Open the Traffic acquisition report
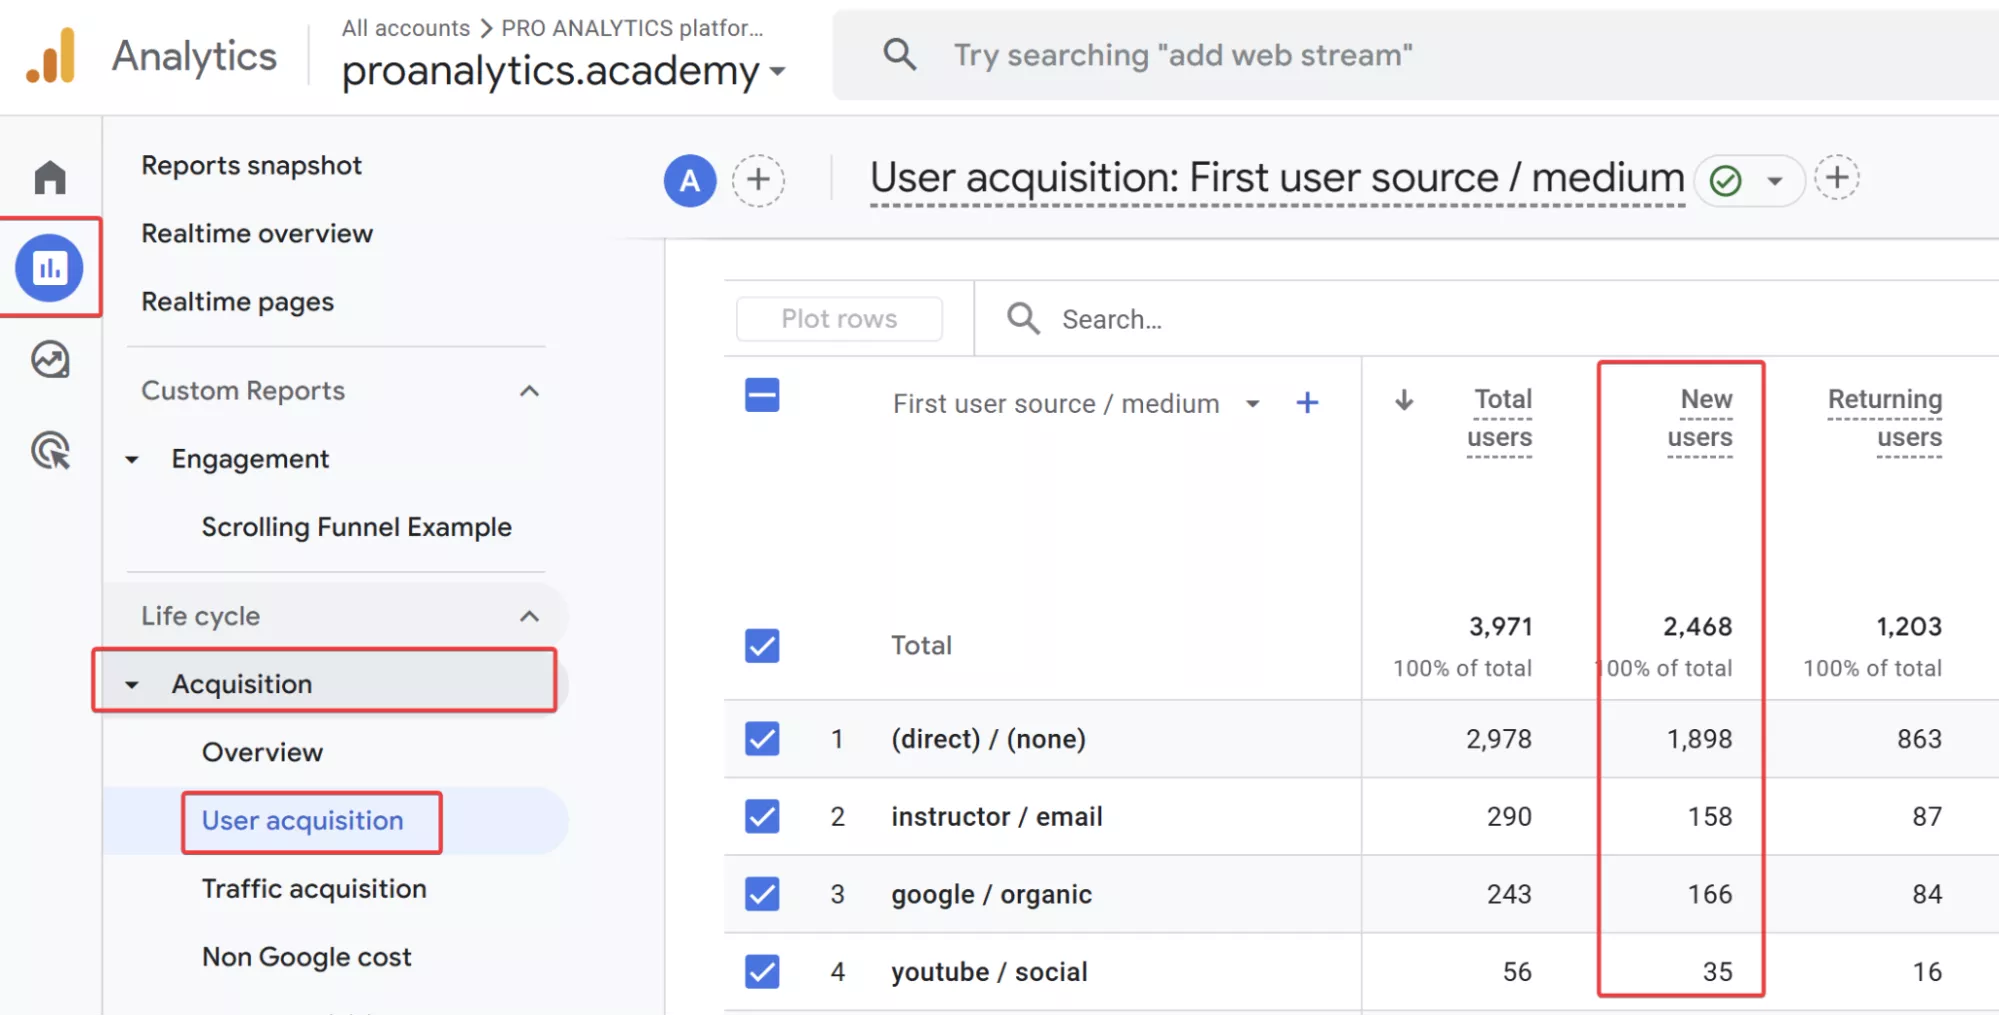The image size is (1999, 1016). coord(314,889)
